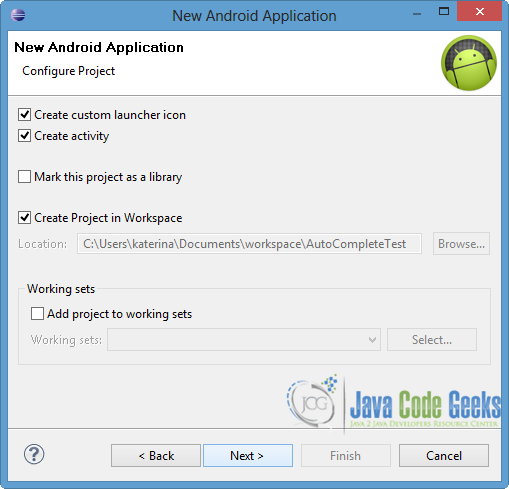
Task: Minimize the New Android Application window
Action: 417,14
